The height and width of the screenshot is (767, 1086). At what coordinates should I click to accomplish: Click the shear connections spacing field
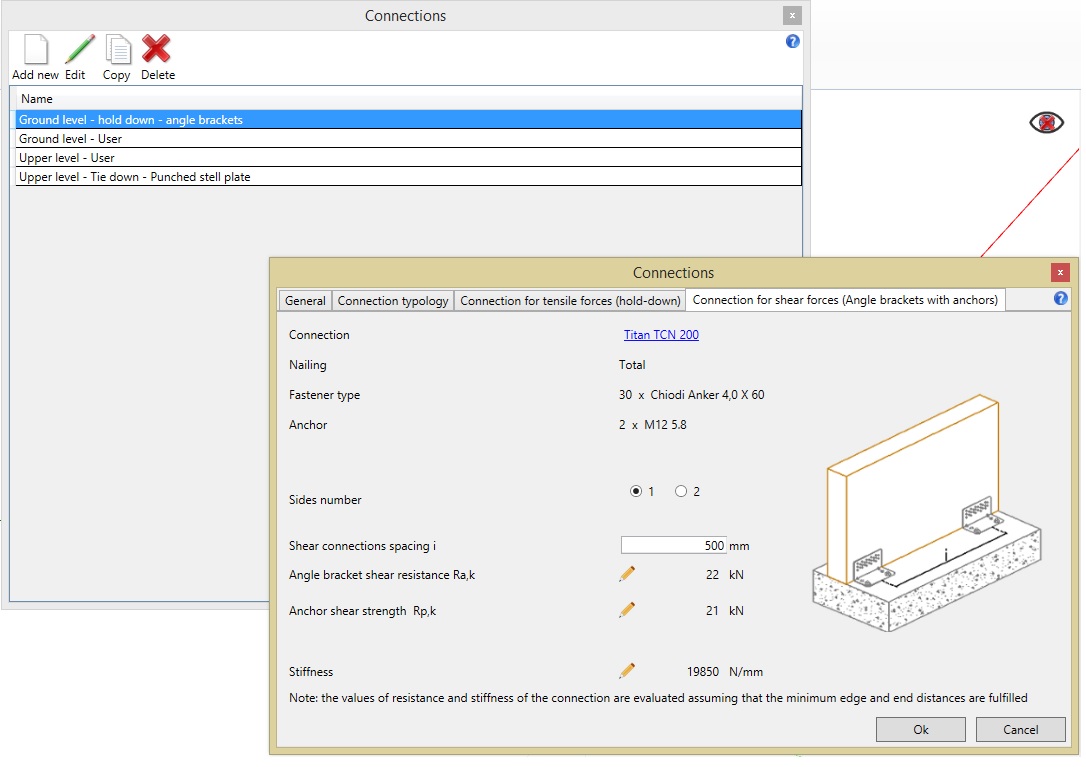(x=674, y=546)
